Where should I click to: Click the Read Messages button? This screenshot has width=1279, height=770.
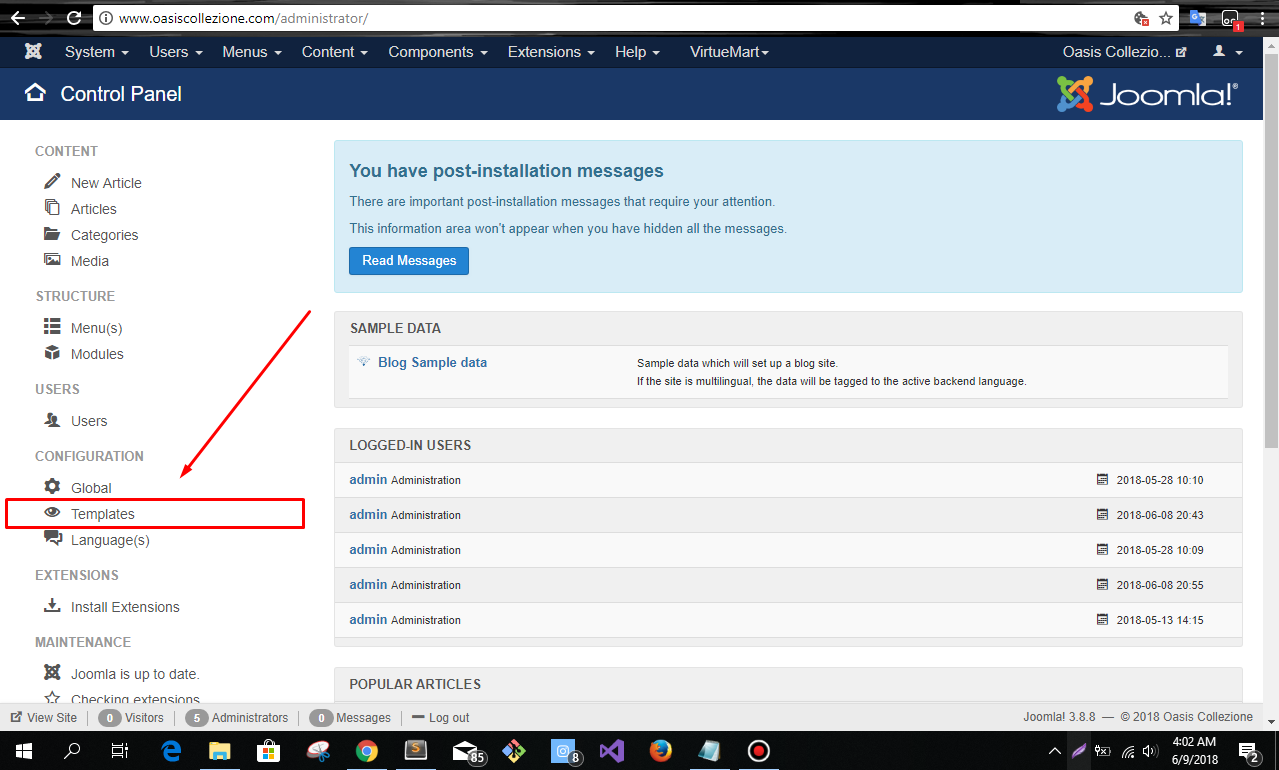(x=409, y=261)
